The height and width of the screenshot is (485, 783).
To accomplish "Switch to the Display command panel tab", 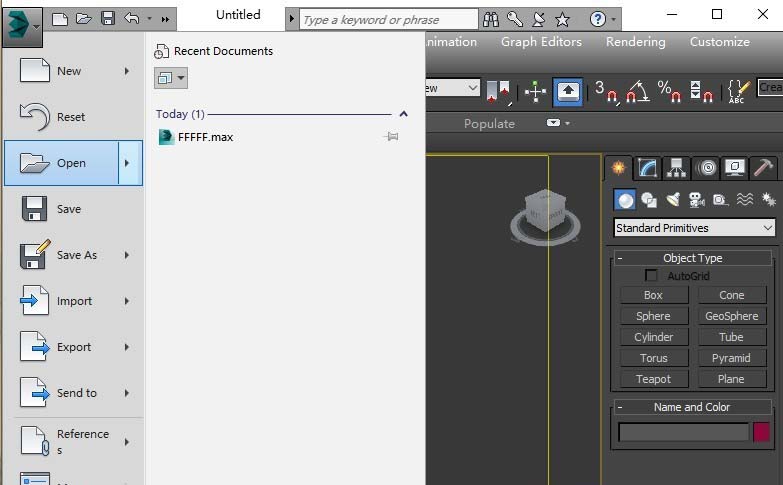I will [735, 168].
